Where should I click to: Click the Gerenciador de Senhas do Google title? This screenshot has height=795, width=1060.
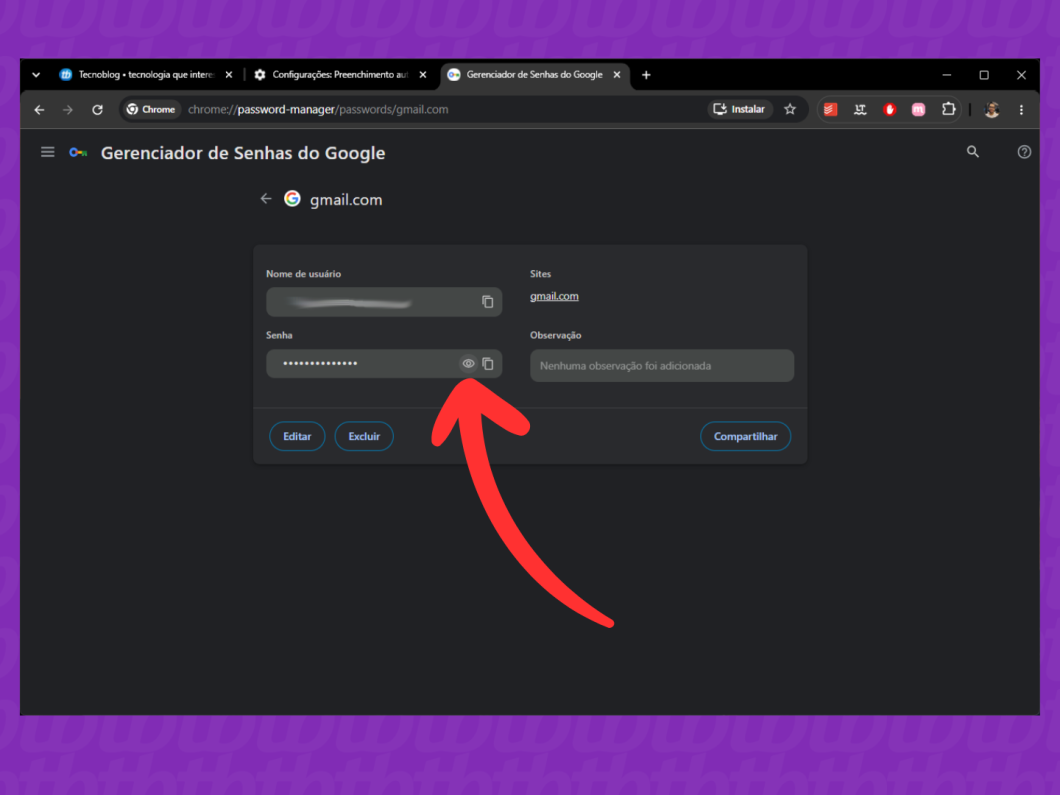(243, 153)
